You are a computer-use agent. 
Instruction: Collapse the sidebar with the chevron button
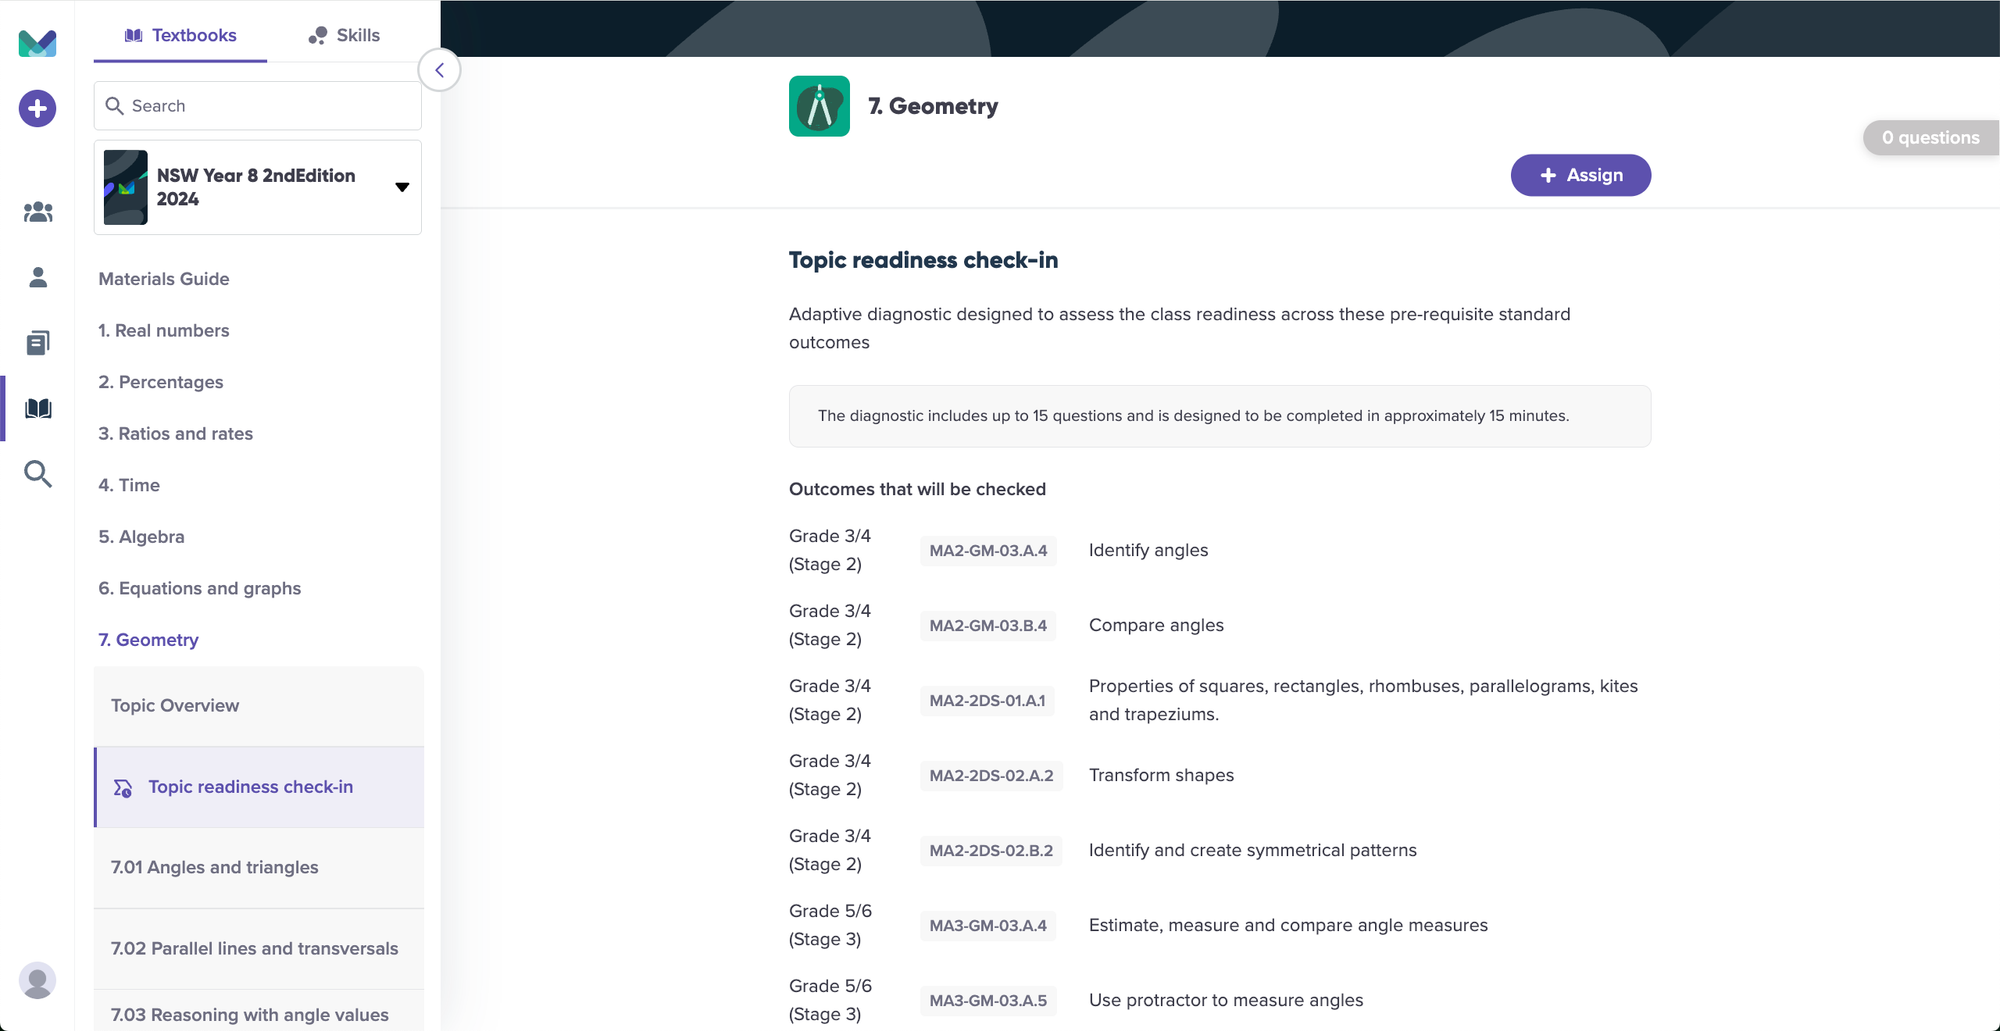coord(439,70)
